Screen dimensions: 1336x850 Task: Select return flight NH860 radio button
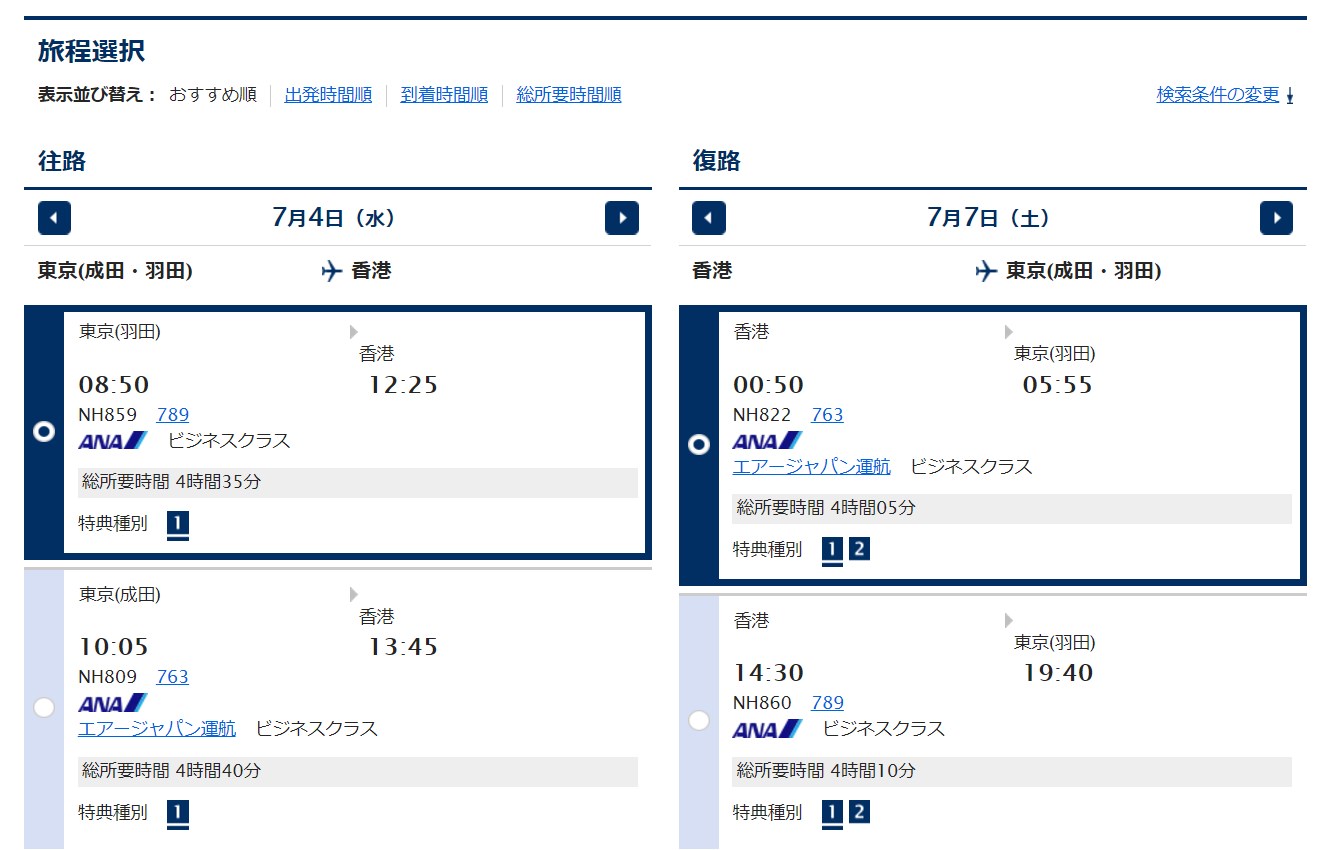coord(699,720)
